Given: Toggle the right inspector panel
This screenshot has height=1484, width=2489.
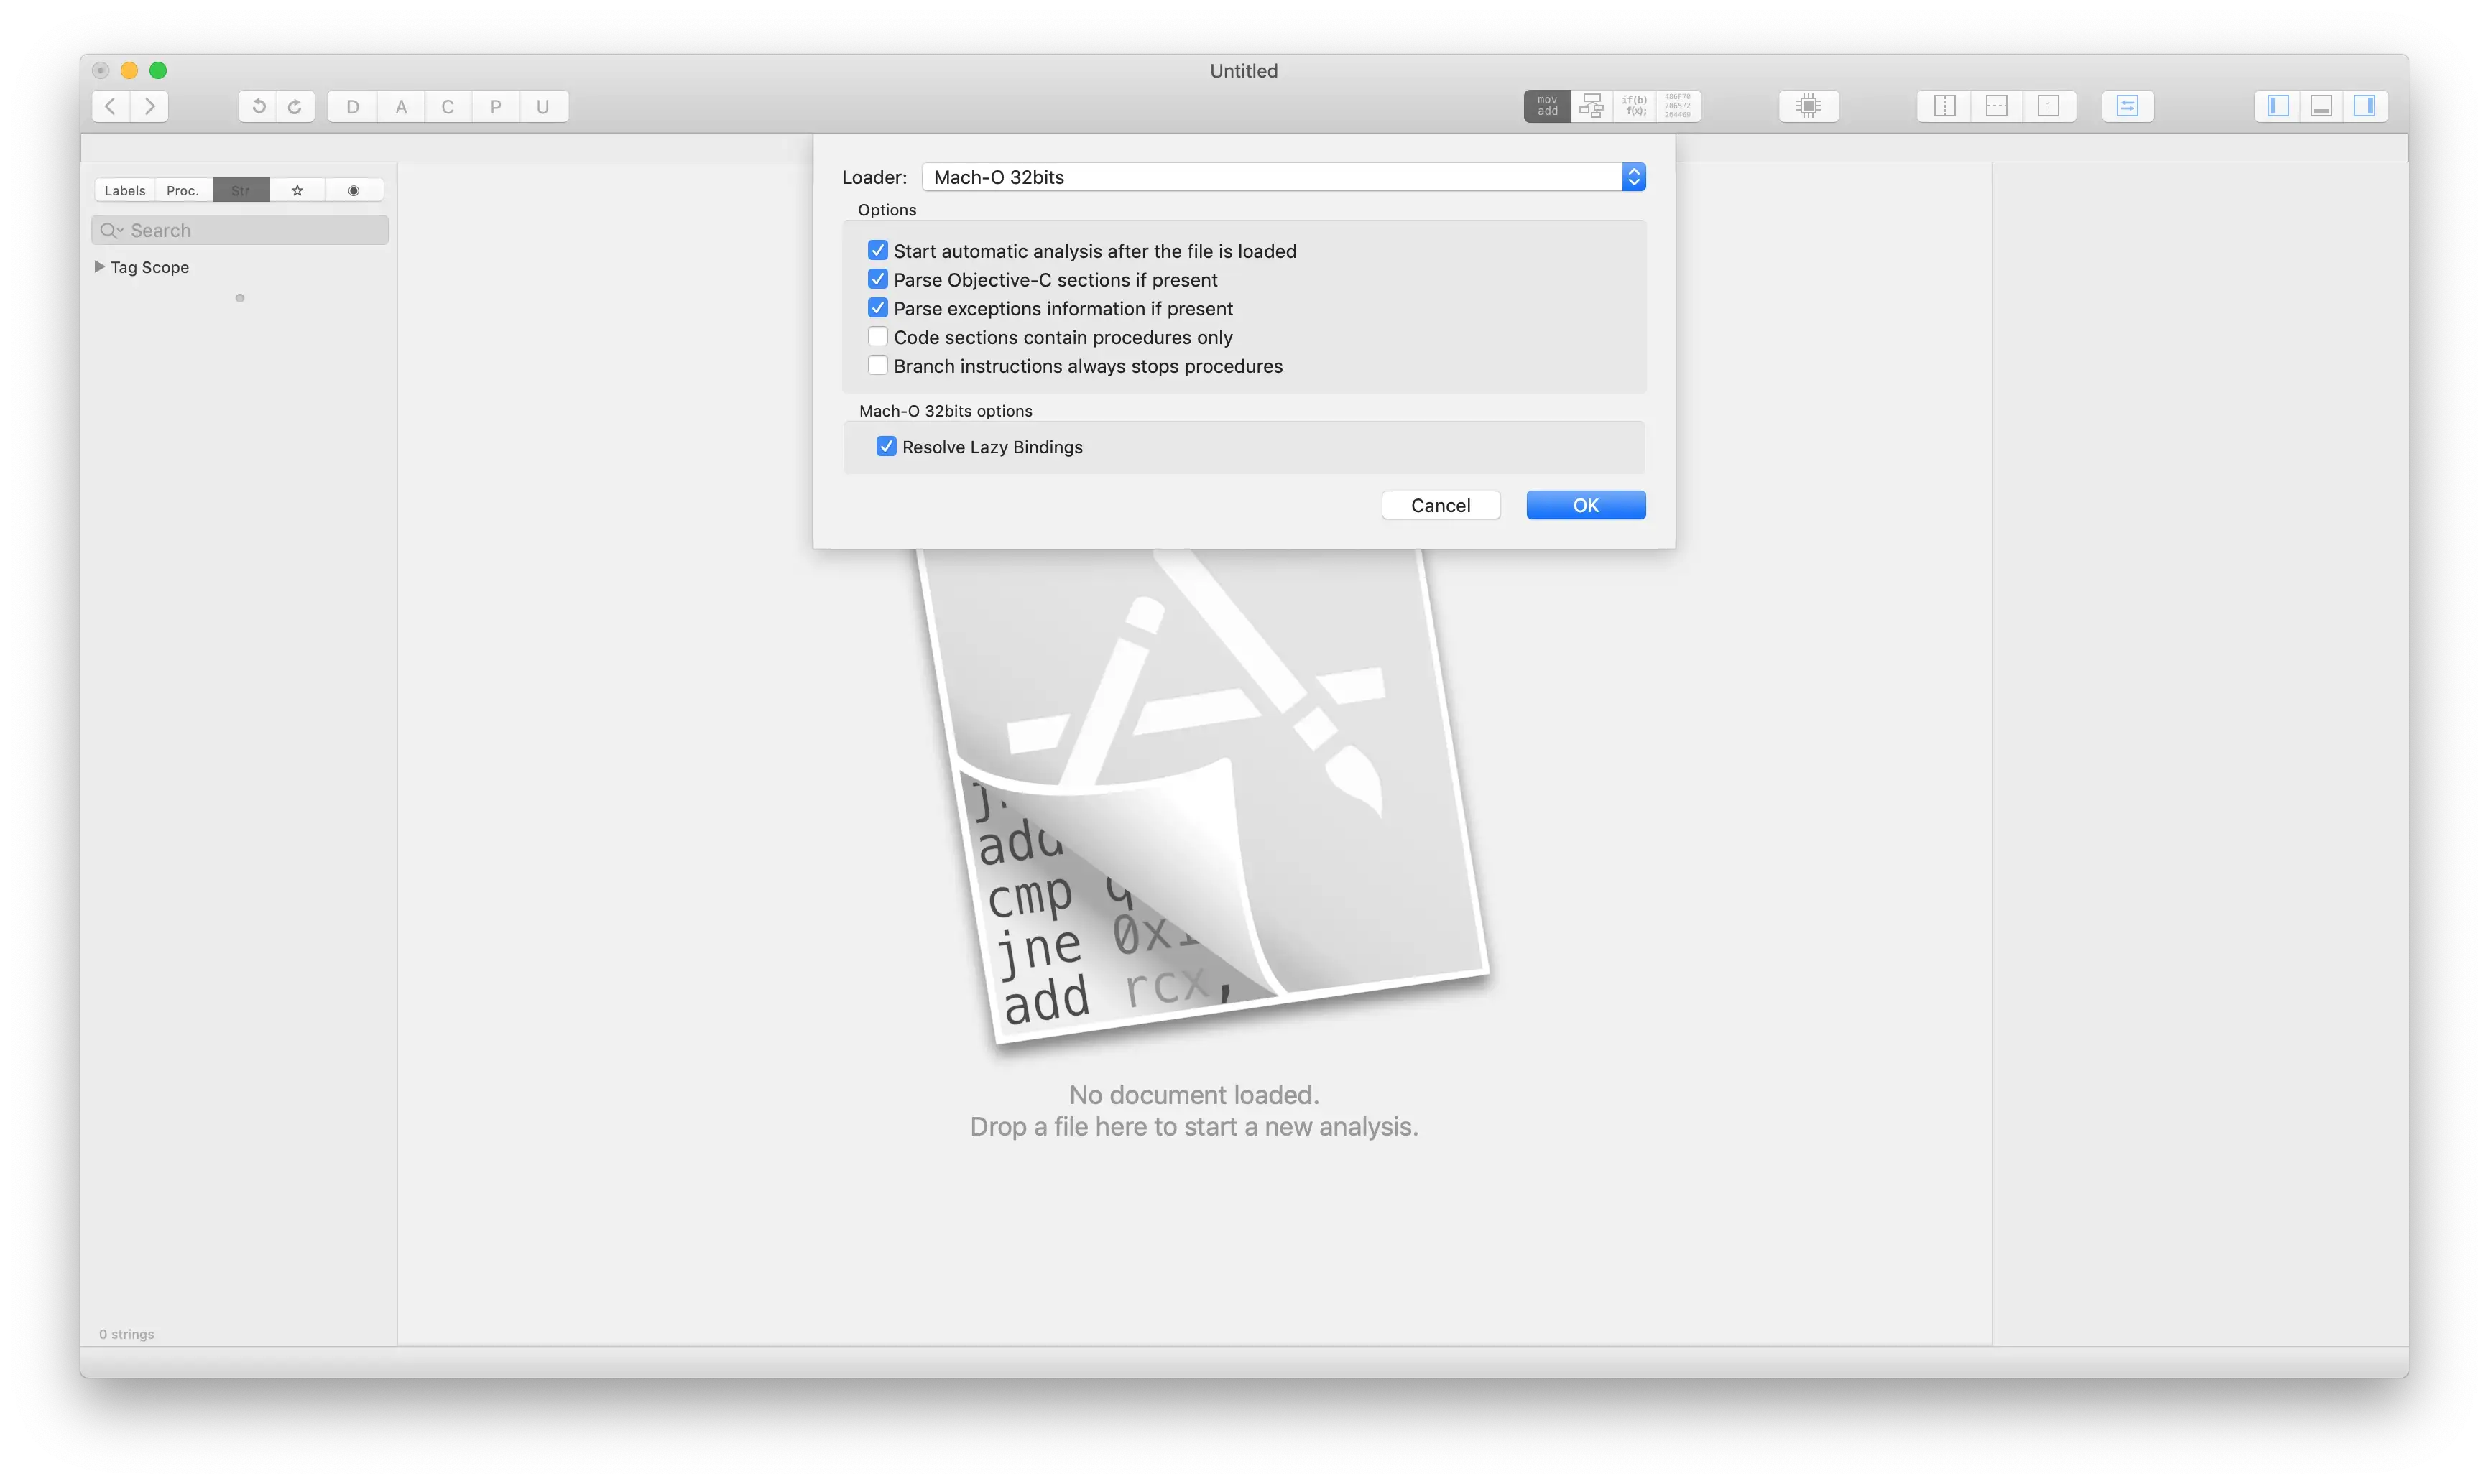Looking at the screenshot, I should point(2365,106).
